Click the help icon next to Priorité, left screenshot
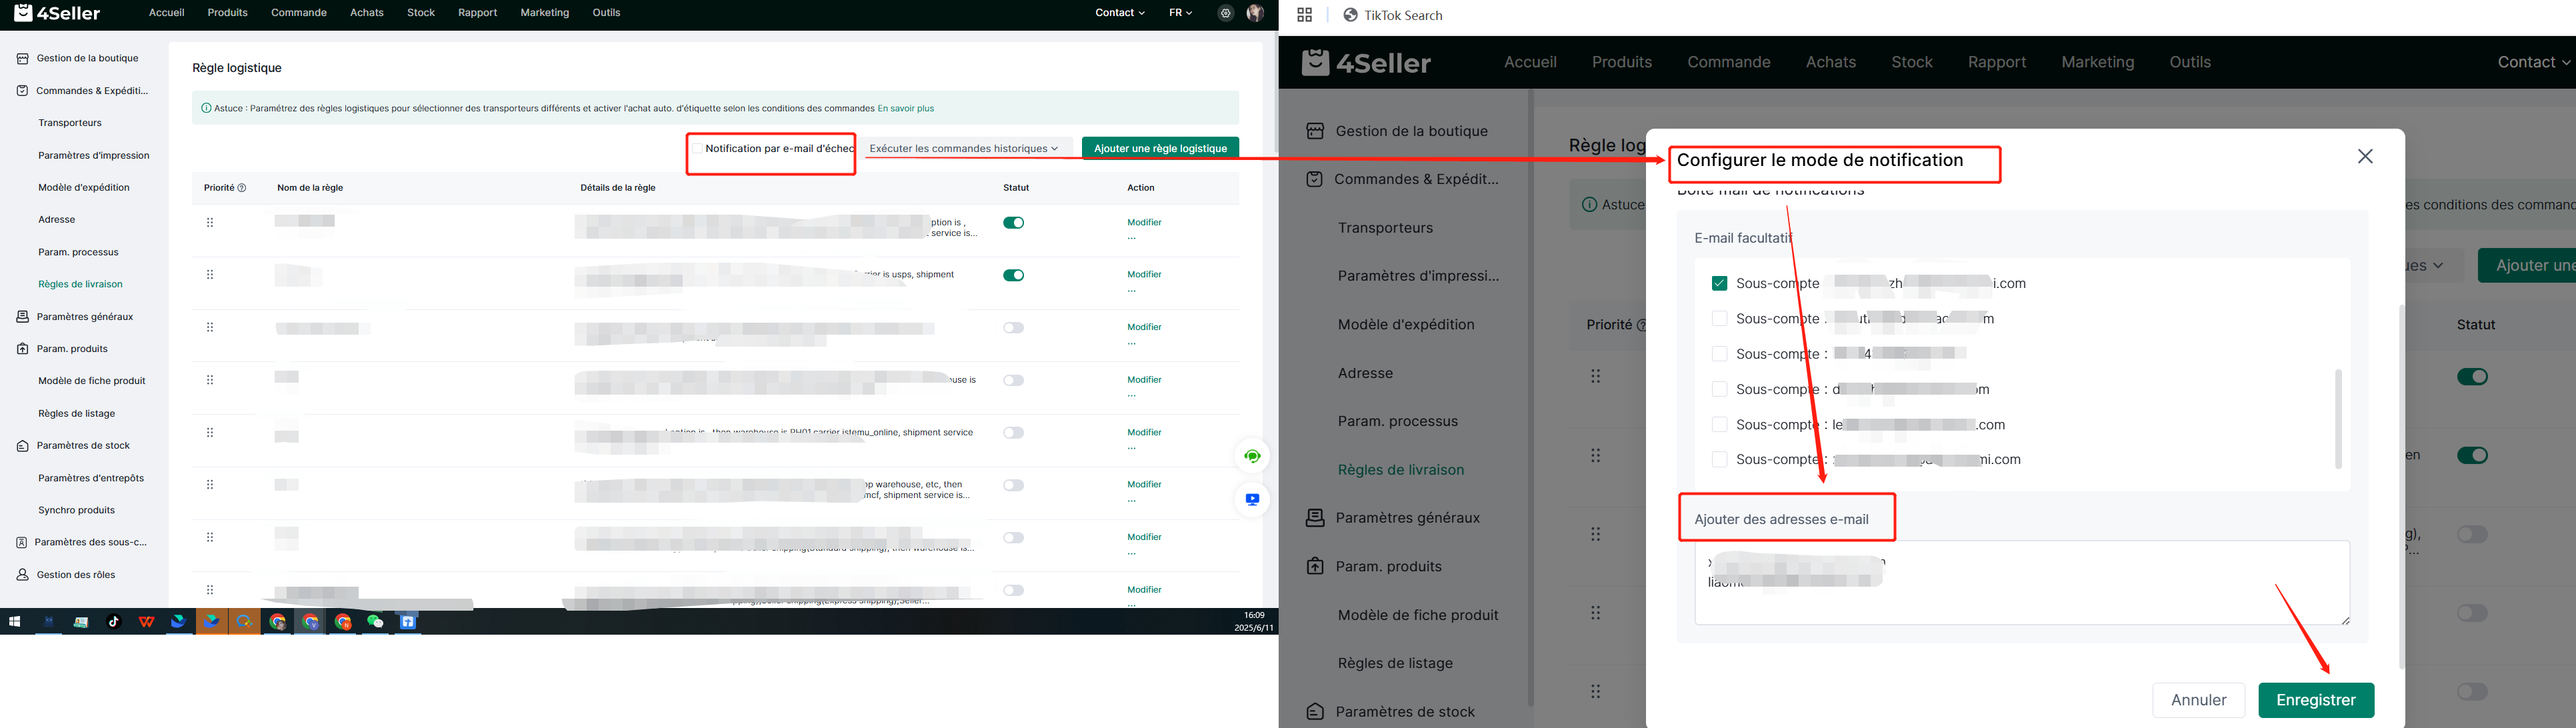This screenshot has width=2576, height=728. click(x=242, y=188)
